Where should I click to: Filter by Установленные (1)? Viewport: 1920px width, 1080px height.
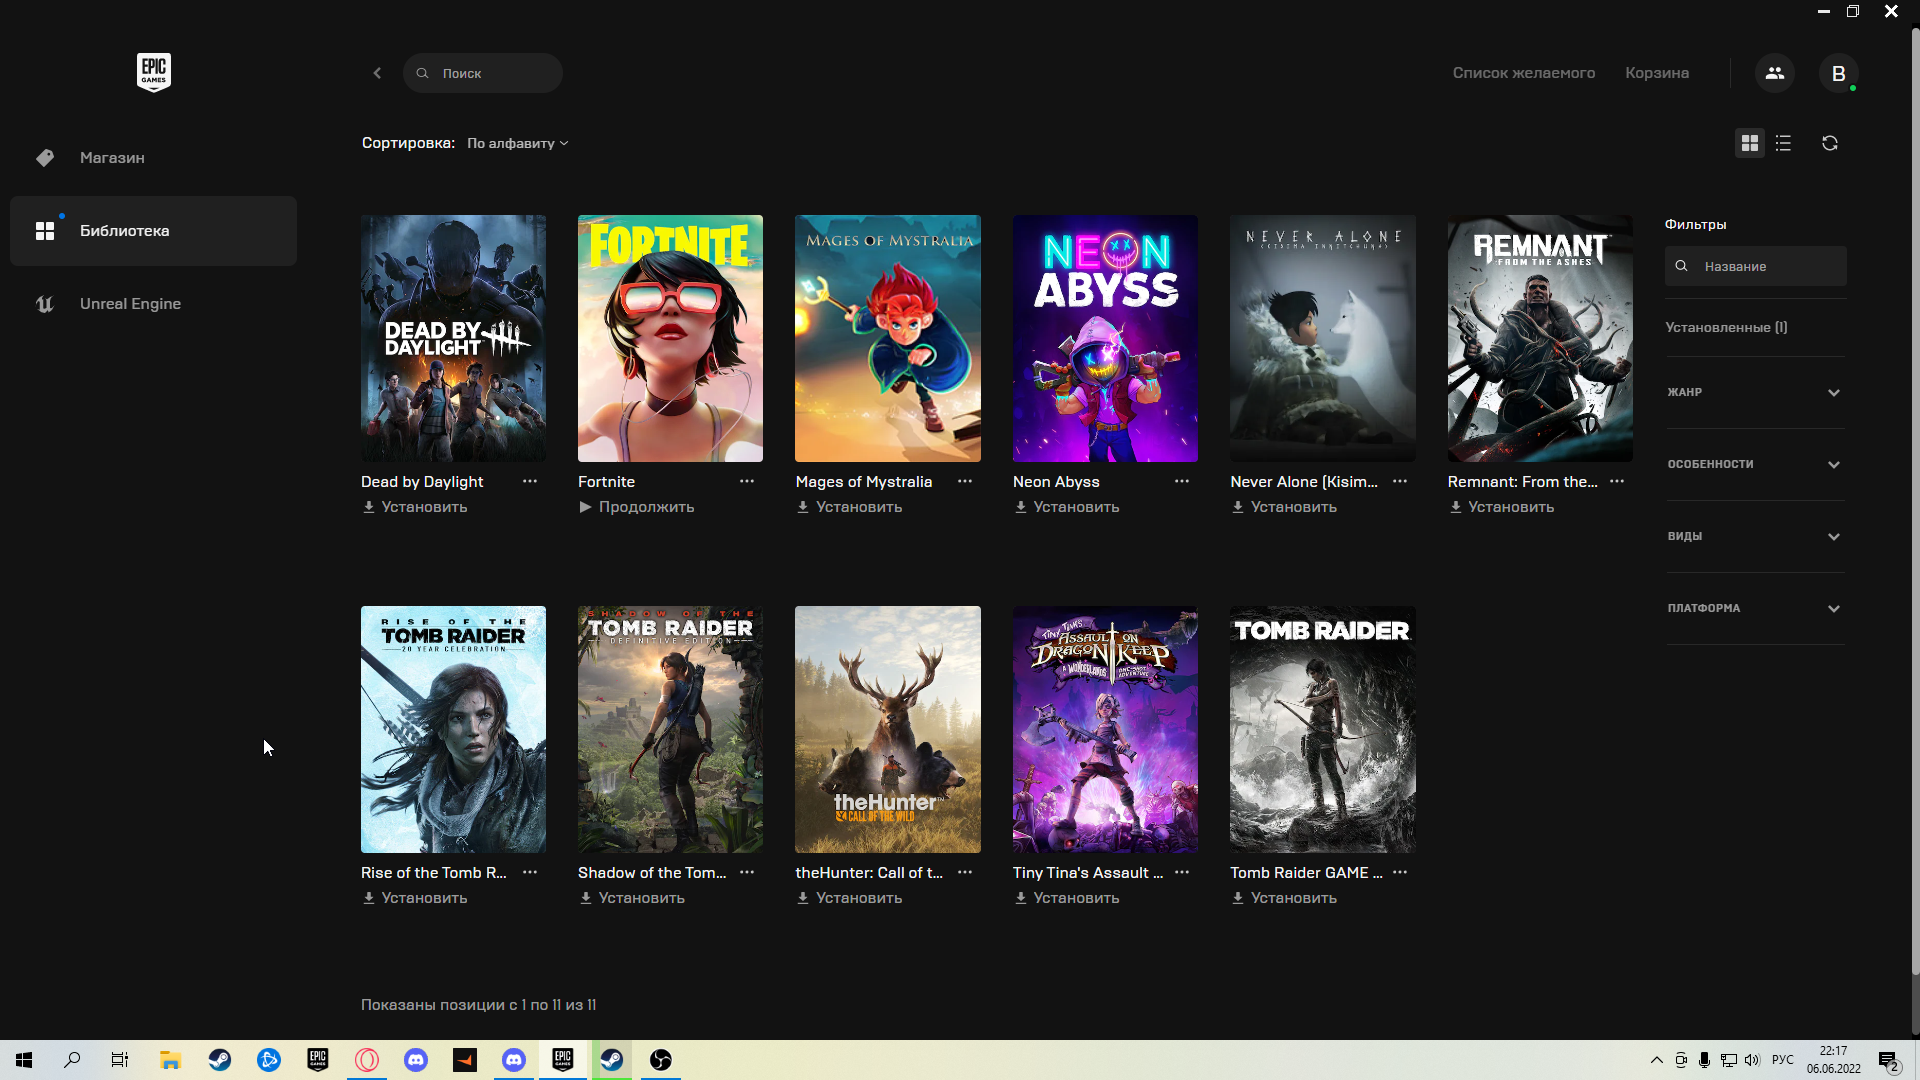pos(1726,327)
